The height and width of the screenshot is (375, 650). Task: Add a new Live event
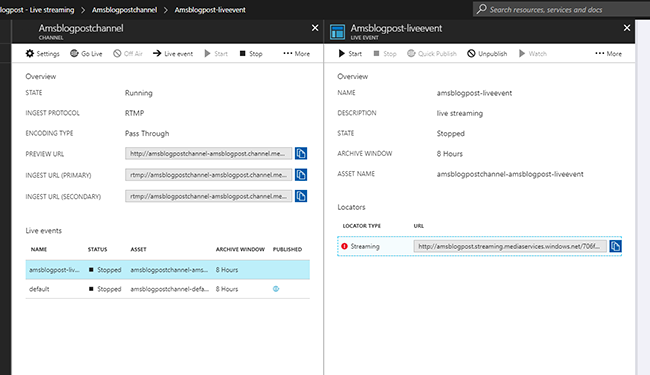pyautogui.click(x=173, y=53)
